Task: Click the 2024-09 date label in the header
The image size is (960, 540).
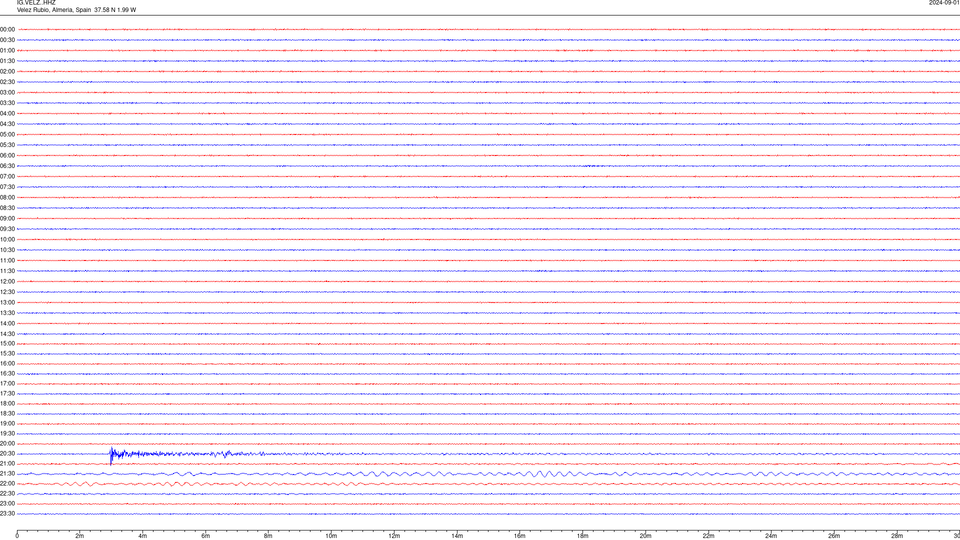Action: point(944,2)
